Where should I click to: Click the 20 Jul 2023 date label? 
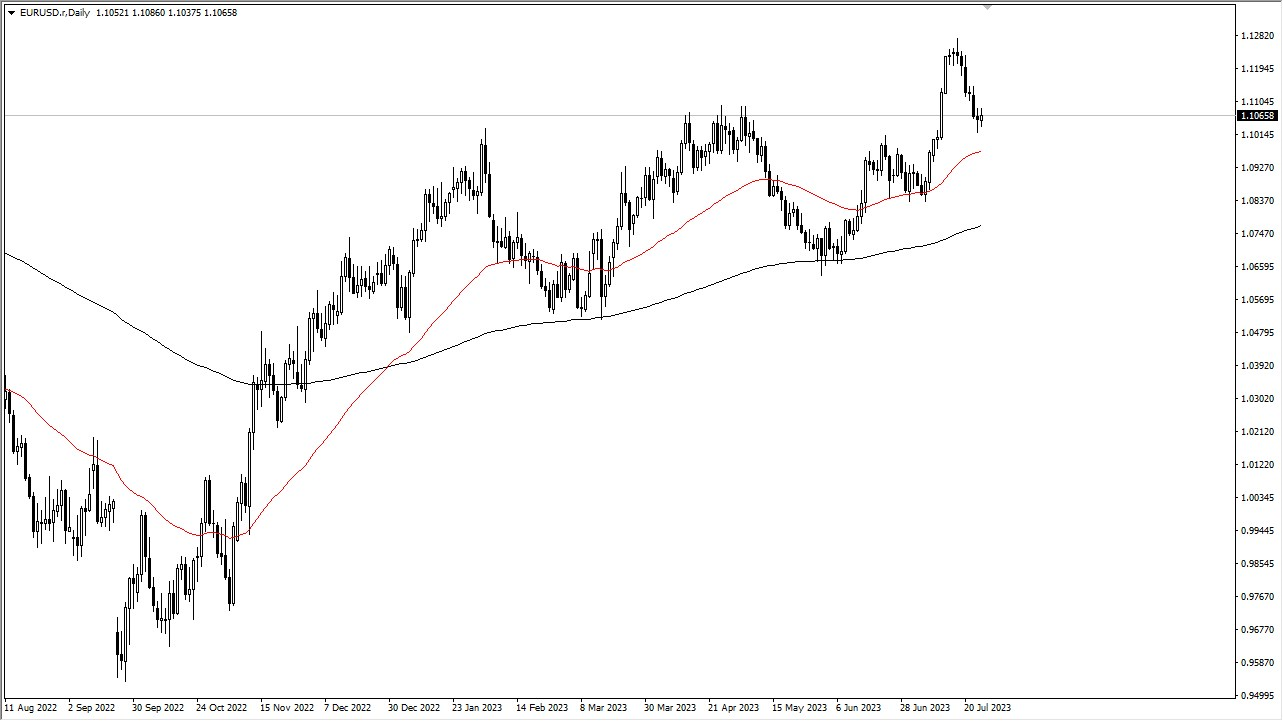[x=988, y=708]
